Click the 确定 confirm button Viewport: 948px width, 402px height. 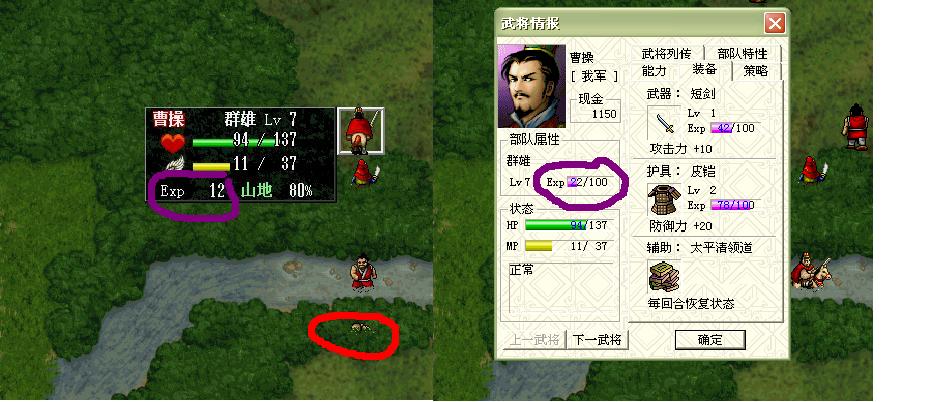point(710,340)
